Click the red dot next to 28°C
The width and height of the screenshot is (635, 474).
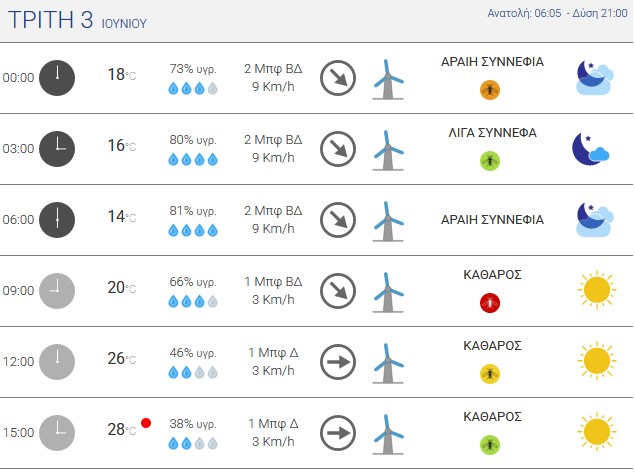tap(146, 423)
